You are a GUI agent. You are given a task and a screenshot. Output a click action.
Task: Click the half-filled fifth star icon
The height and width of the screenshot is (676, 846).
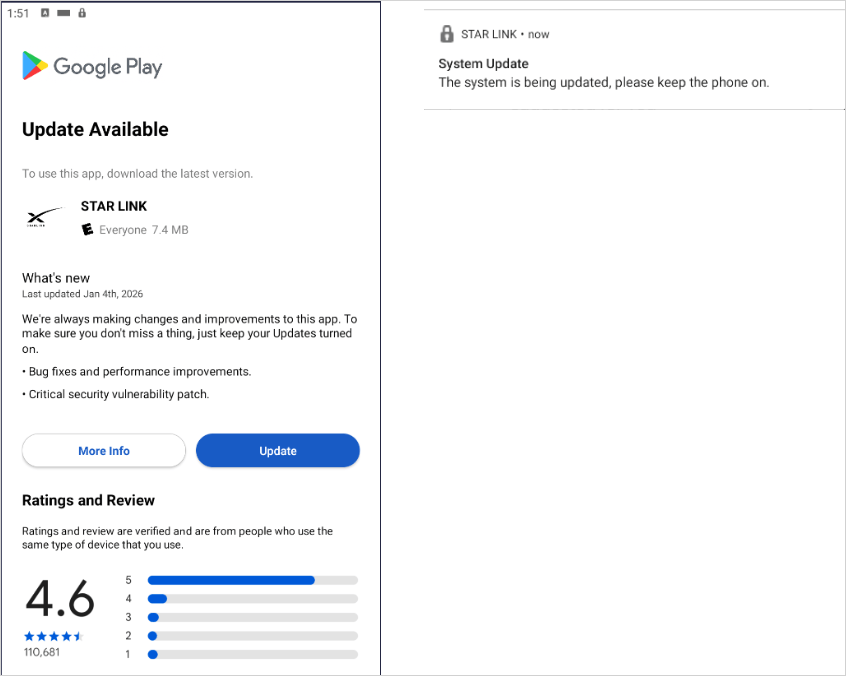pyautogui.click(x=78, y=634)
